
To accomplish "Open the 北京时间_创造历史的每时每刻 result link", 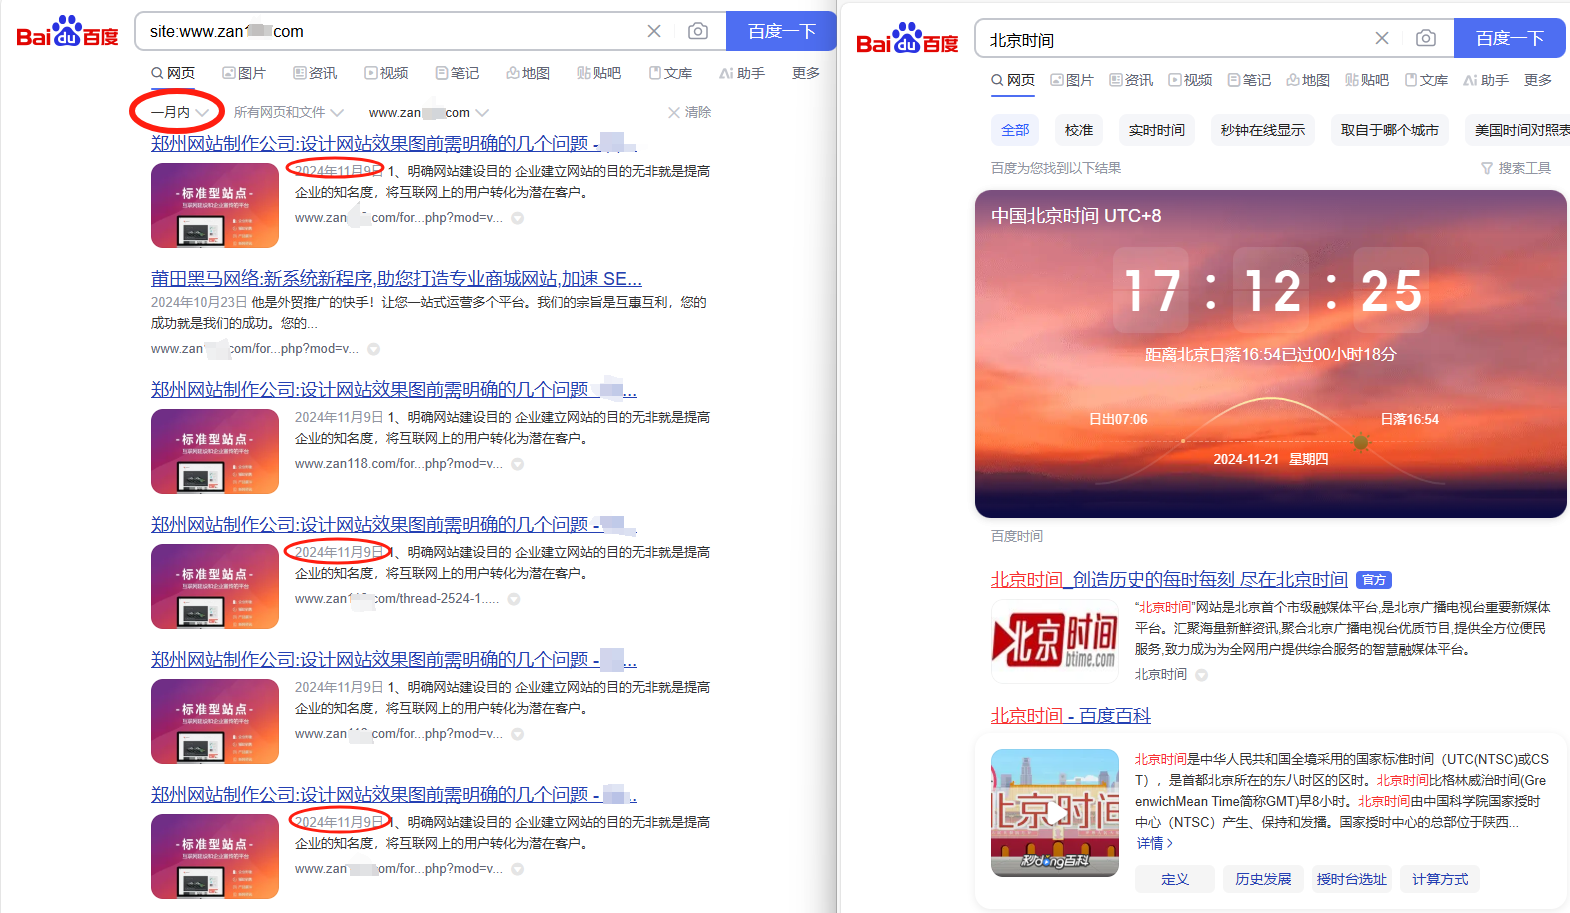I will pyautogui.click(x=1169, y=580).
